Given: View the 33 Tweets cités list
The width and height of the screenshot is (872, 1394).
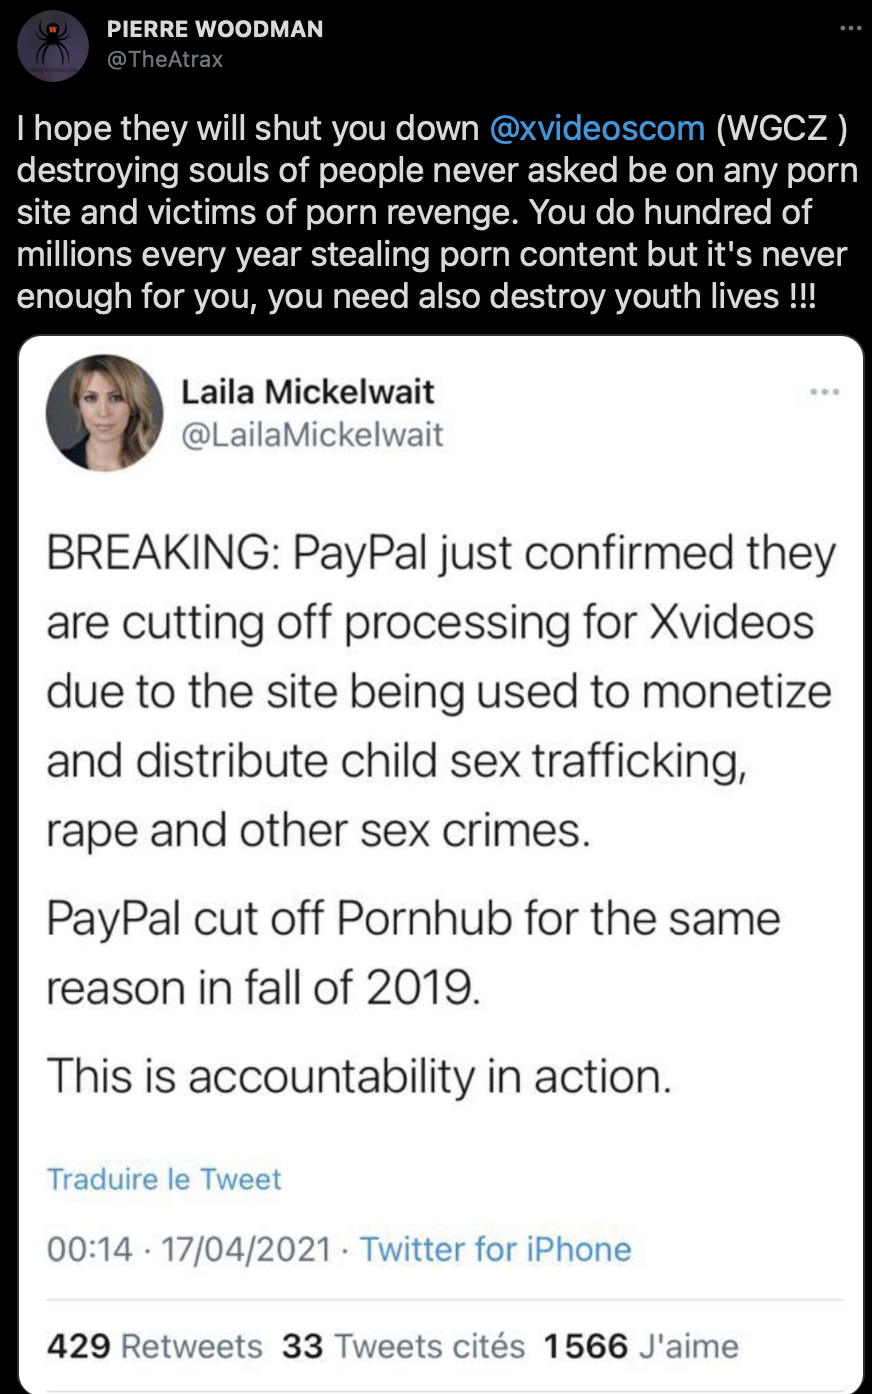Looking at the screenshot, I should (x=402, y=1346).
